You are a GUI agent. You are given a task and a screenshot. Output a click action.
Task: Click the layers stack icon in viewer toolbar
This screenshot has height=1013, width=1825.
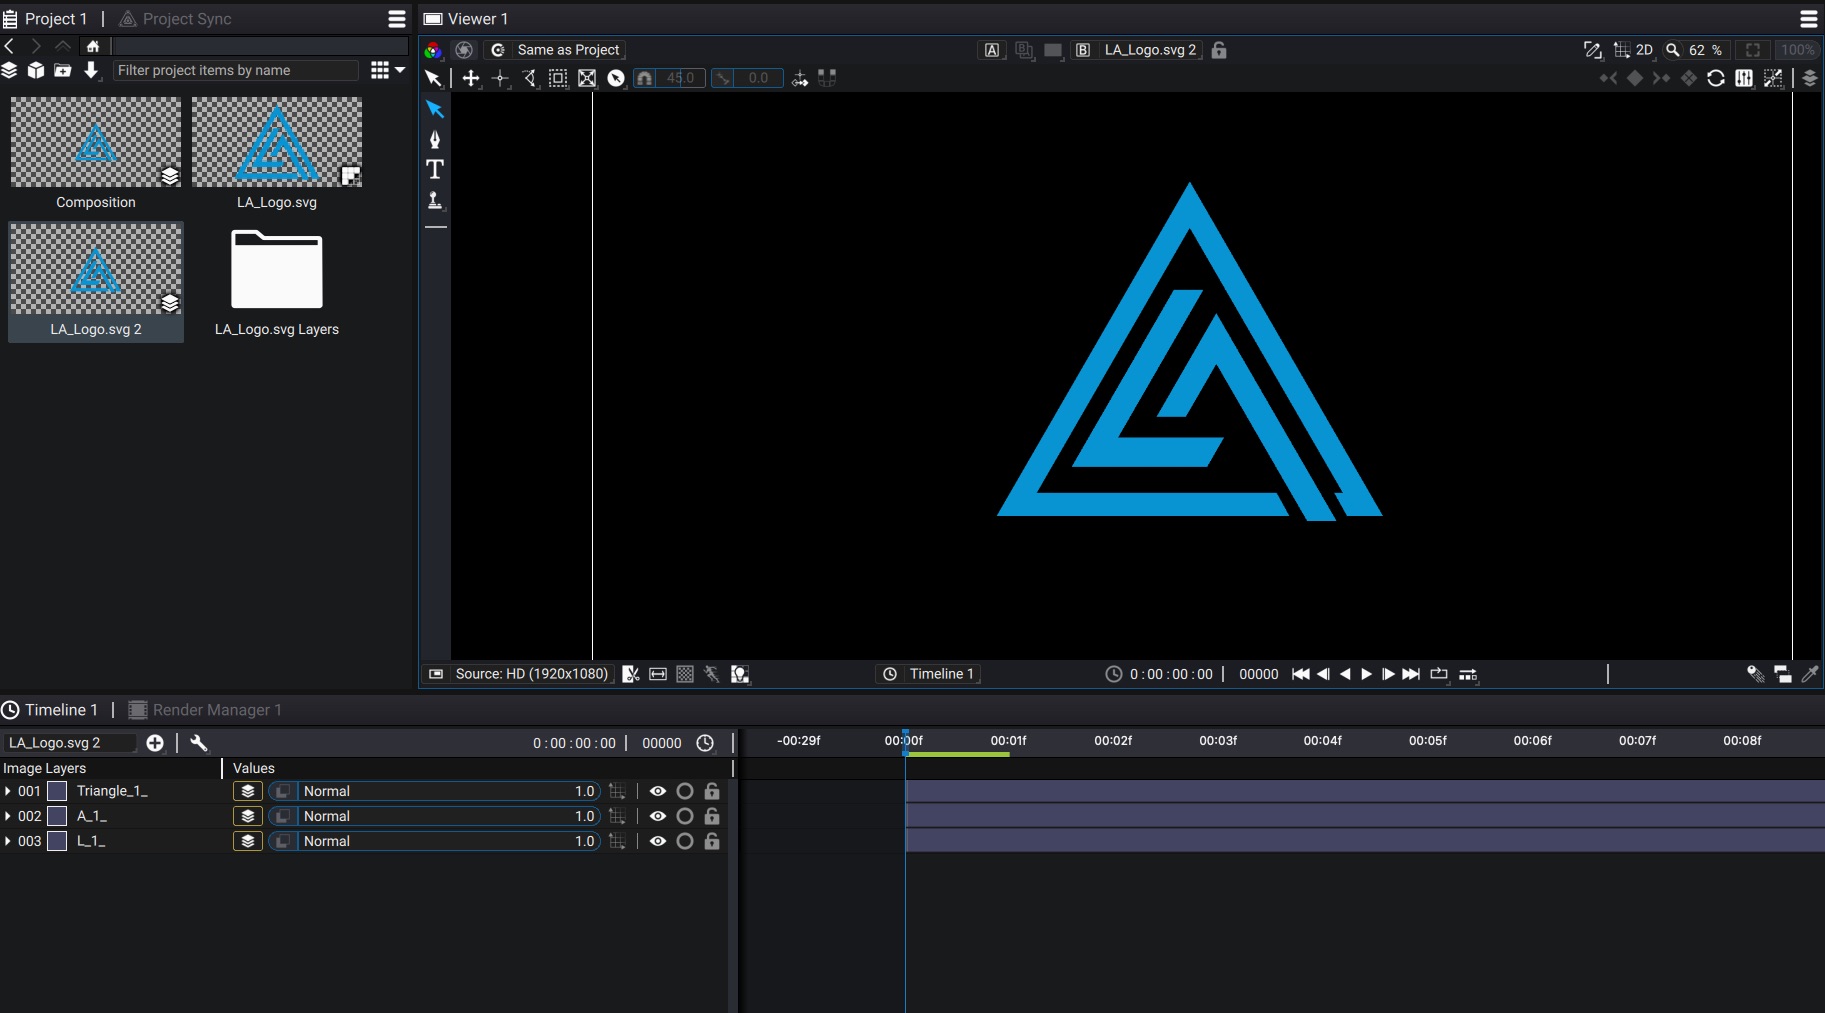1810,78
